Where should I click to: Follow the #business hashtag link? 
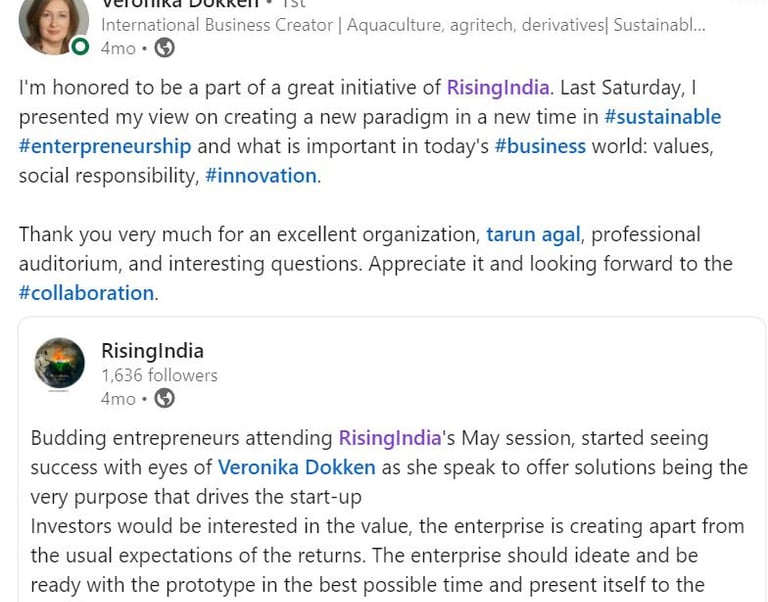(x=540, y=146)
